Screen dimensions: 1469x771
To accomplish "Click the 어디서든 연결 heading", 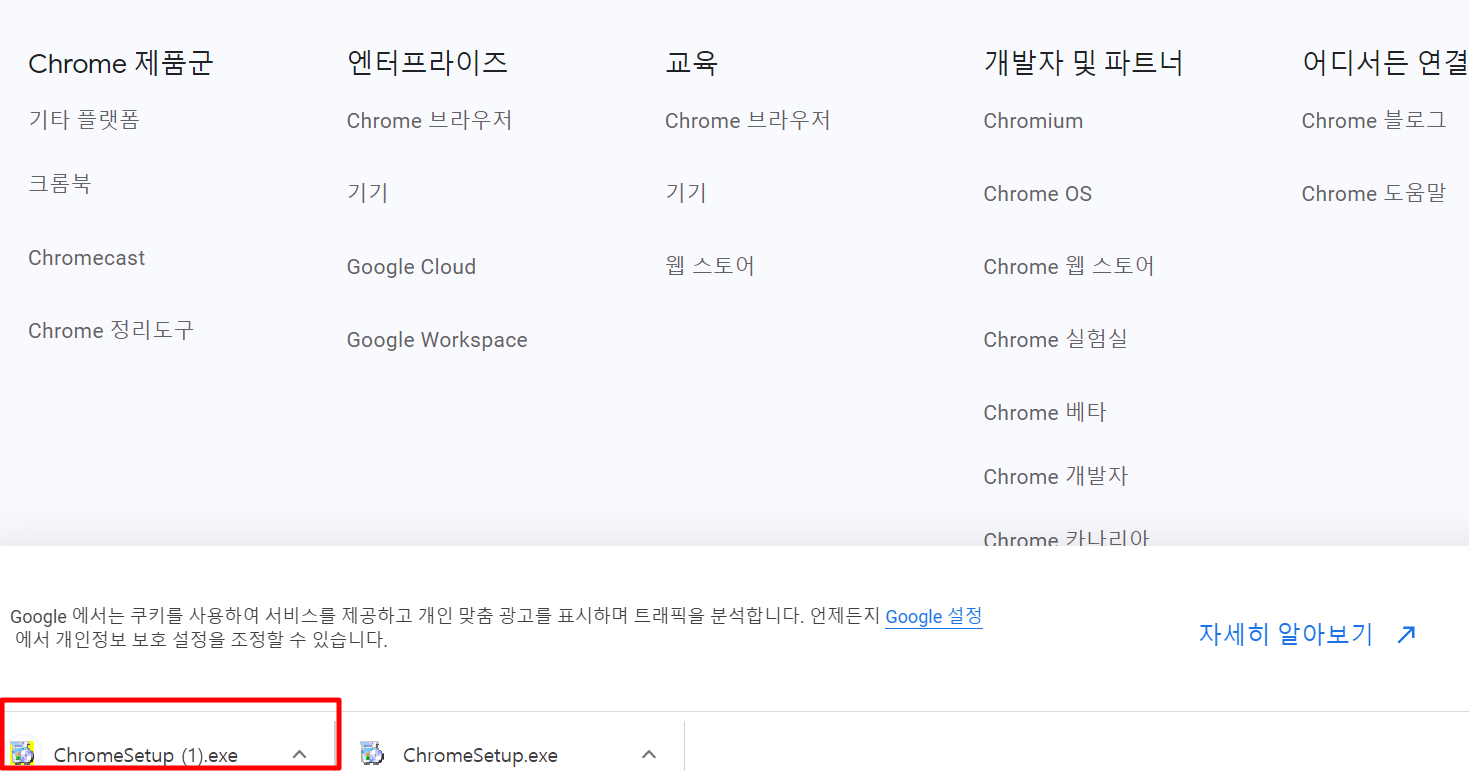I will click(1385, 63).
